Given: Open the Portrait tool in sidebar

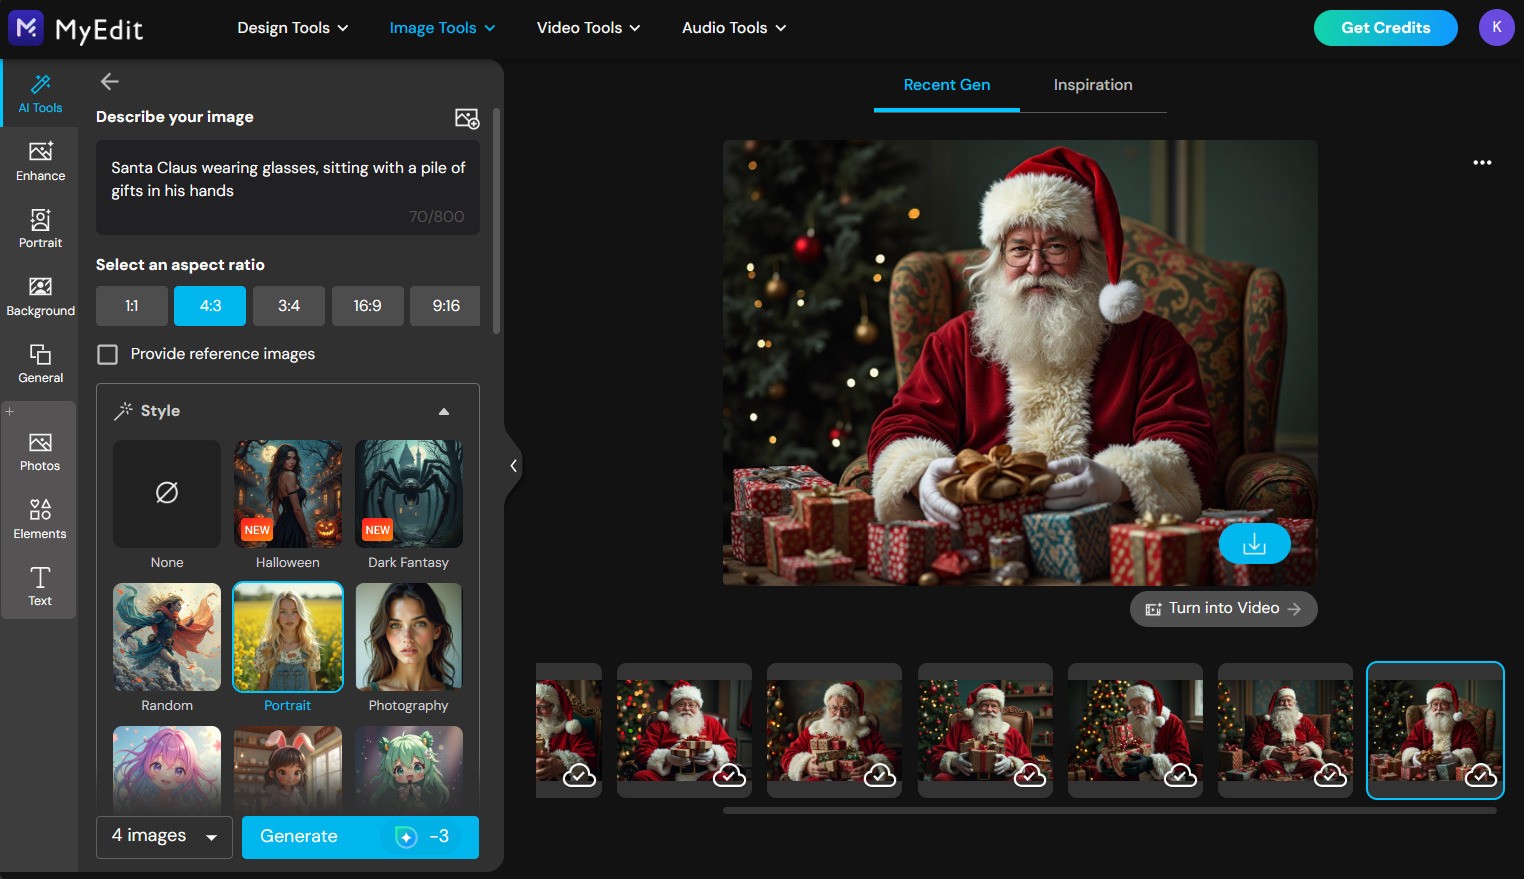Looking at the screenshot, I should (x=40, y=228).
